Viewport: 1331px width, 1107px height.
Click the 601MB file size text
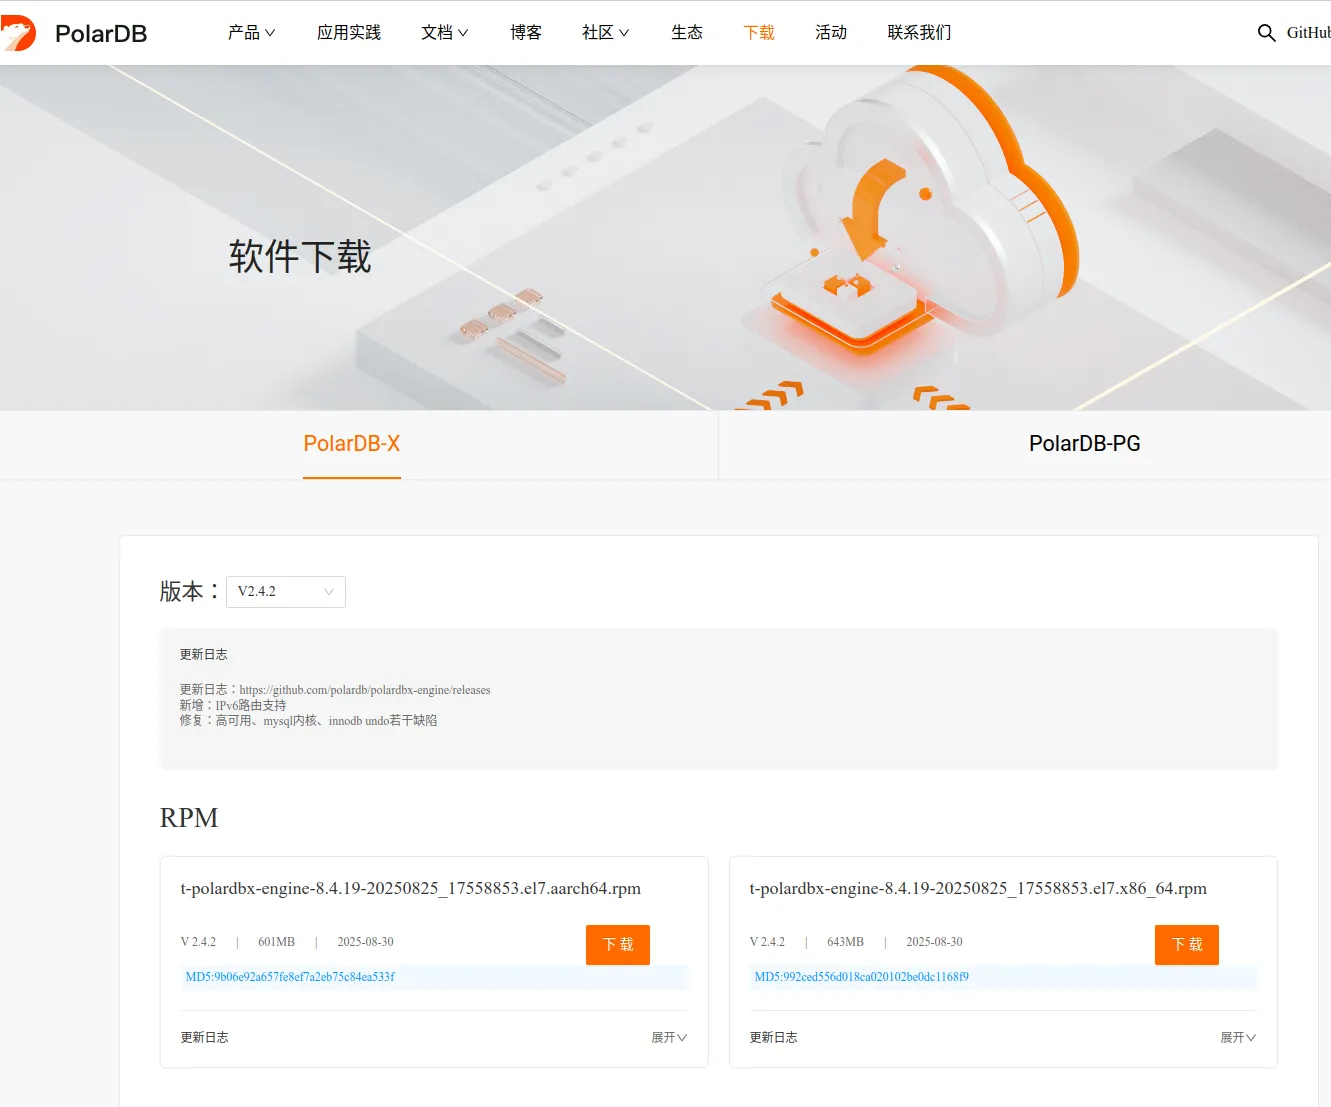276,942
